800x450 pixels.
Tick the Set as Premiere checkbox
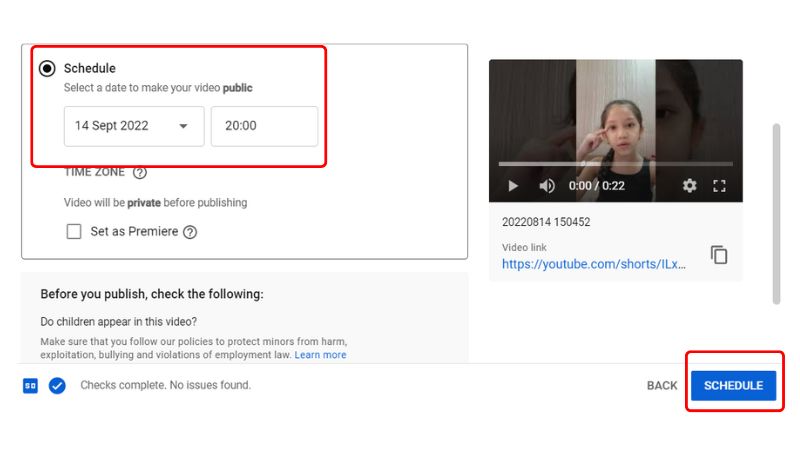(74, 232)
